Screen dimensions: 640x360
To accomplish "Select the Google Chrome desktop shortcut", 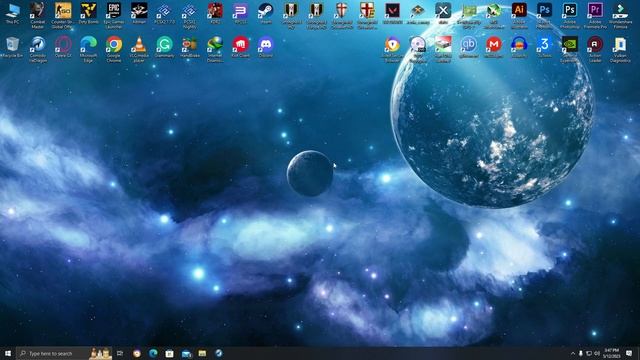I will 114,49.
